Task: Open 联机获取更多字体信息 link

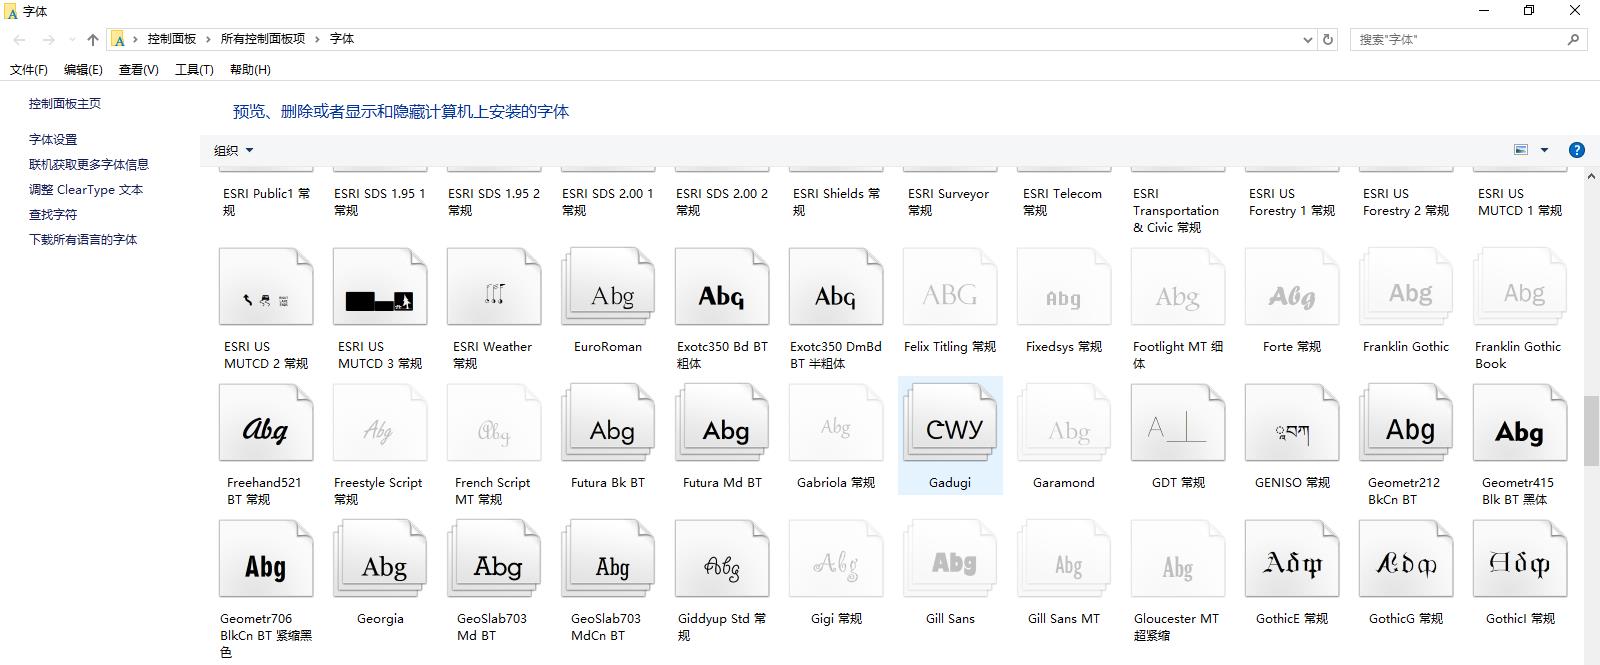Action: point(89,164)
